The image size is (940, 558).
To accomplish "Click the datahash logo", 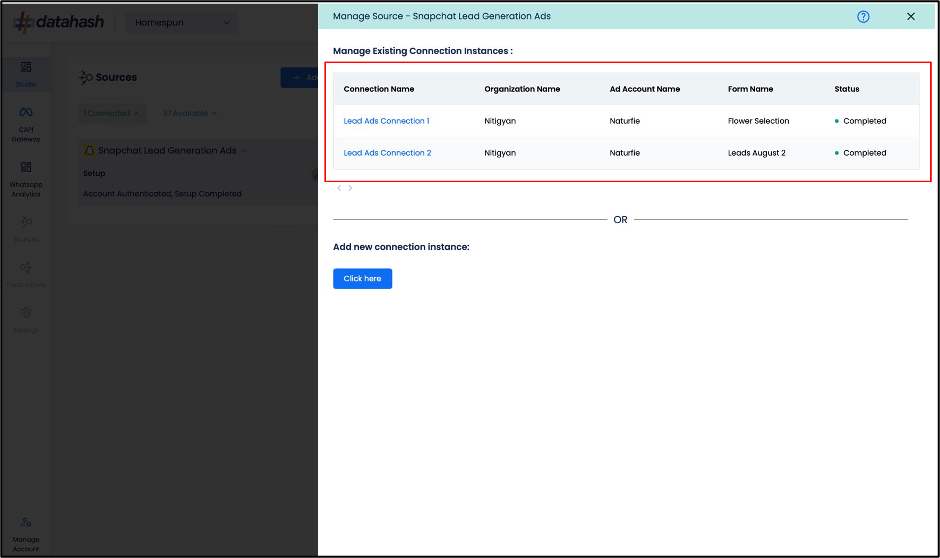I will click(x=58, y=22).
